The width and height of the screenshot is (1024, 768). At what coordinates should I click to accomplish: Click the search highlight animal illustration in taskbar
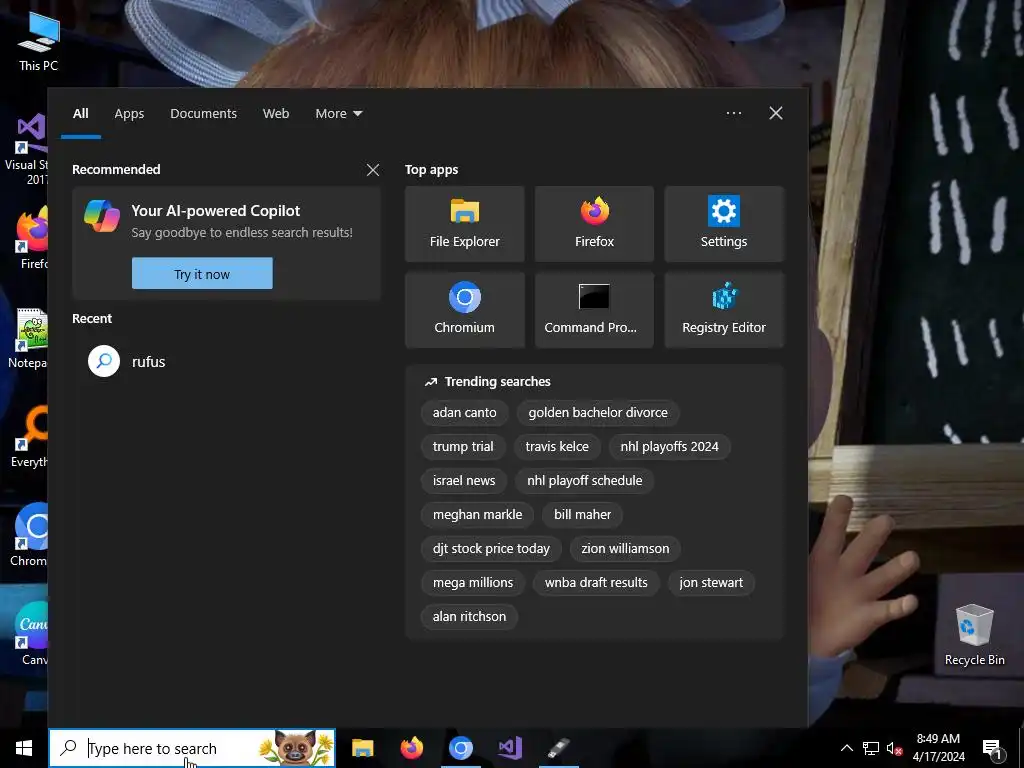295,748
